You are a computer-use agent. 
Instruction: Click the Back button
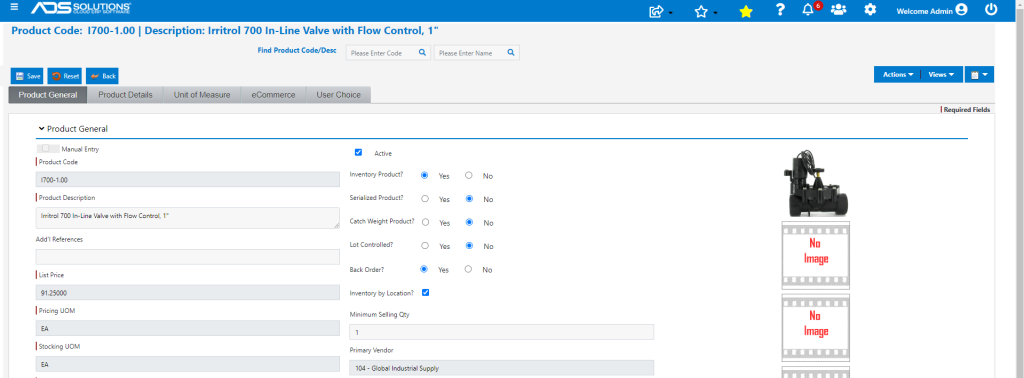point(103,76)
